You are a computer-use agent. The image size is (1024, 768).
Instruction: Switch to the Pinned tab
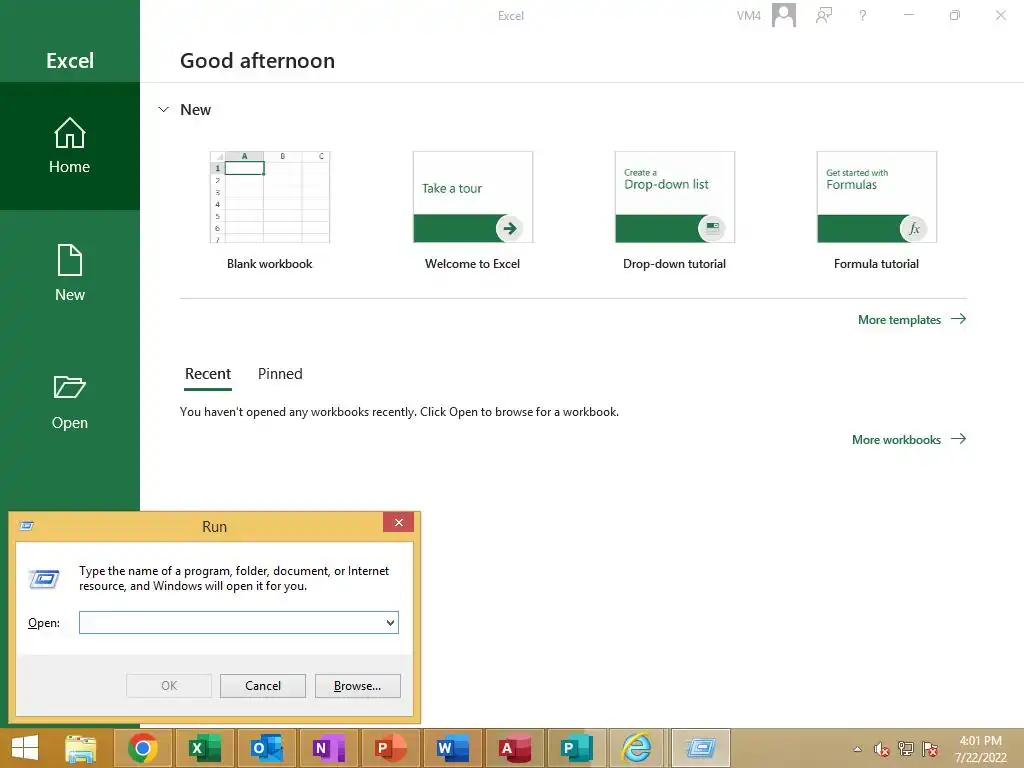pyautogui.click(x=280, y=374)
